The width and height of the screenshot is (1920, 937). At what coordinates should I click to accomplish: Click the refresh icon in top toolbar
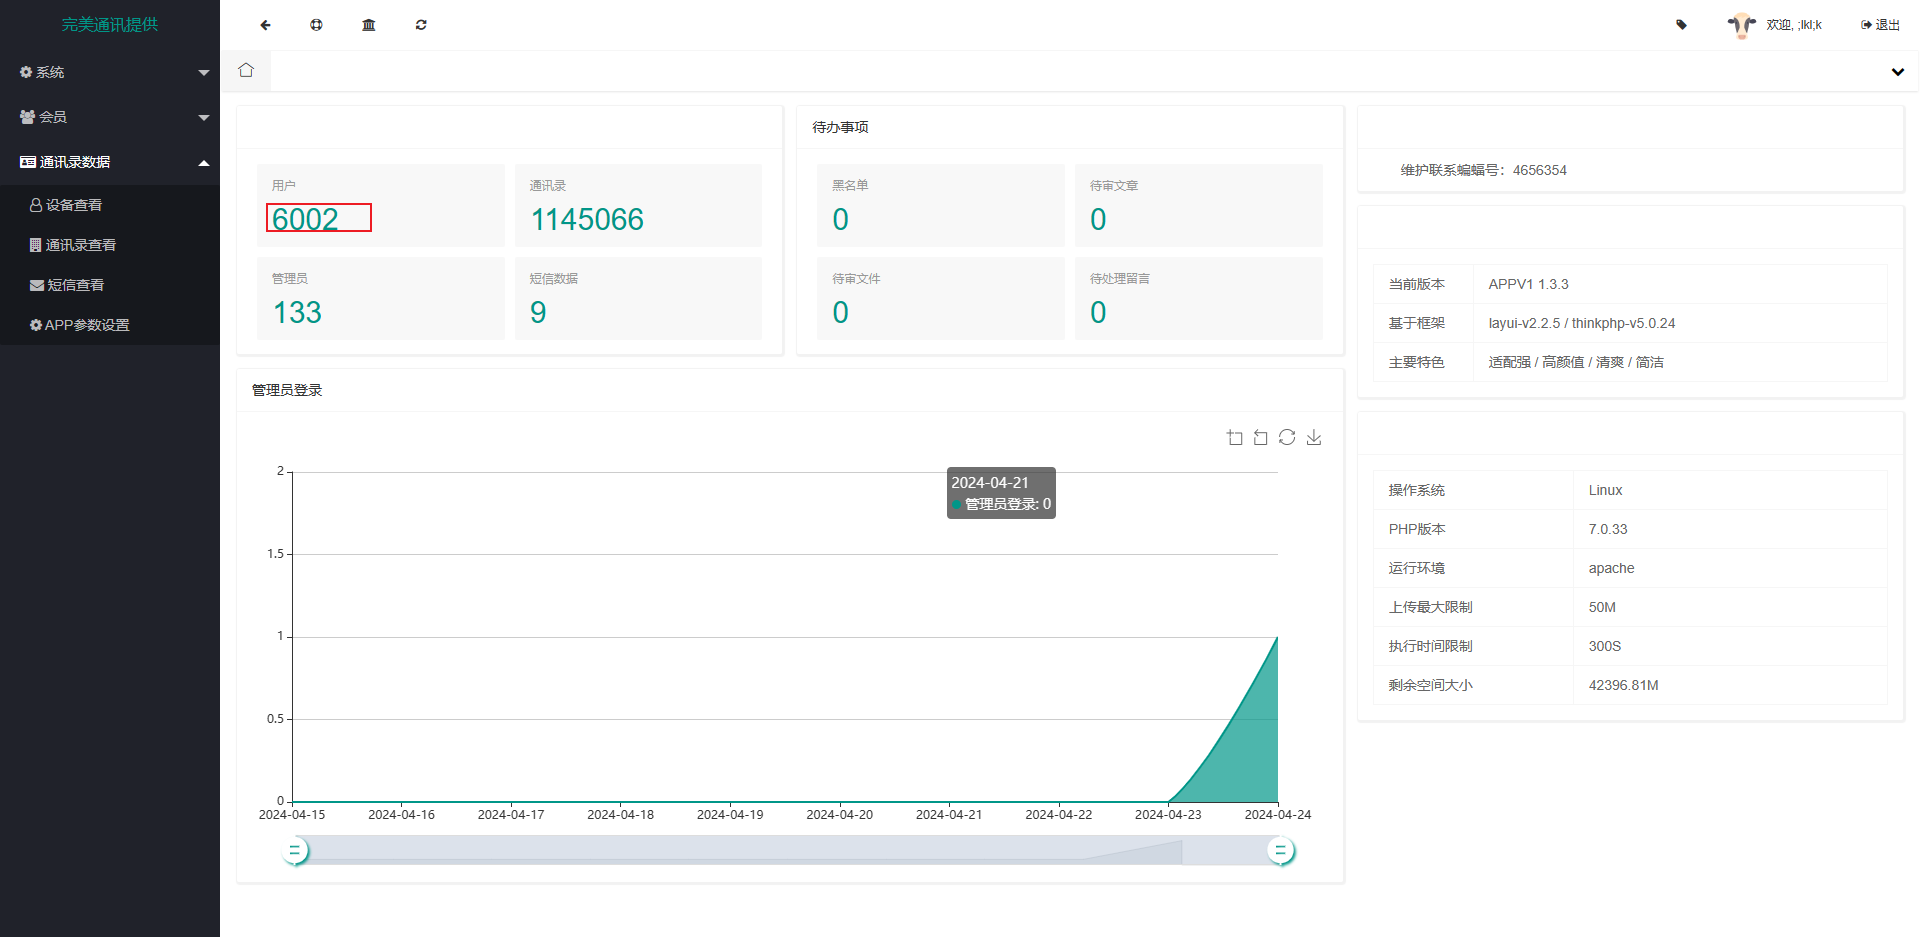coord(421,25)
